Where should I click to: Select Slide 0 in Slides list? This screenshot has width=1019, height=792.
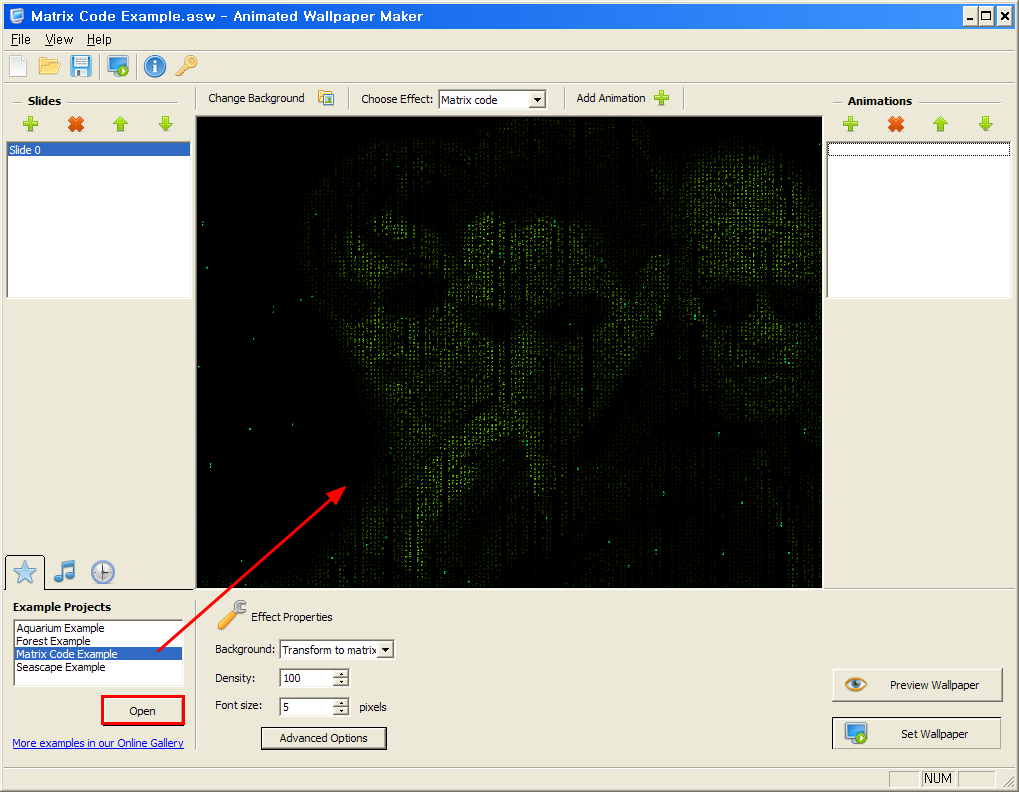[x=99, y=150]
